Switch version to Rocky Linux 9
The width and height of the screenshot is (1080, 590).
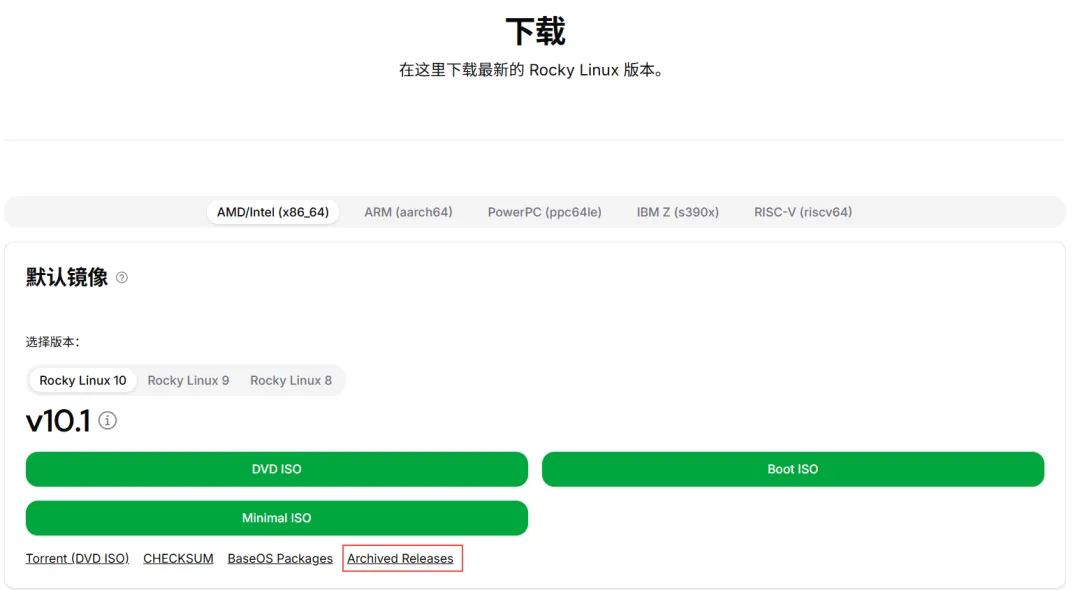coord(188,380)
